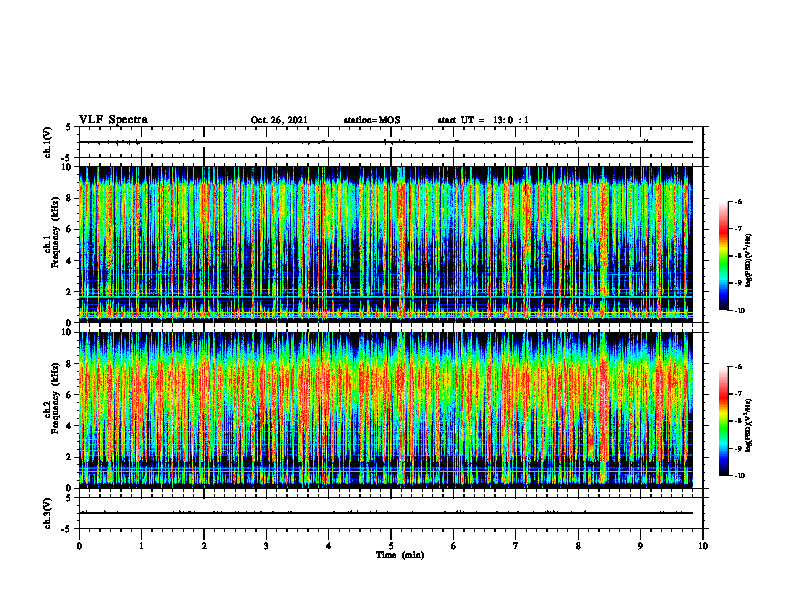The height and width of the screenshot is (612, 792).
Task: Click the time axis tick label "10"
Action: [703, 546]
